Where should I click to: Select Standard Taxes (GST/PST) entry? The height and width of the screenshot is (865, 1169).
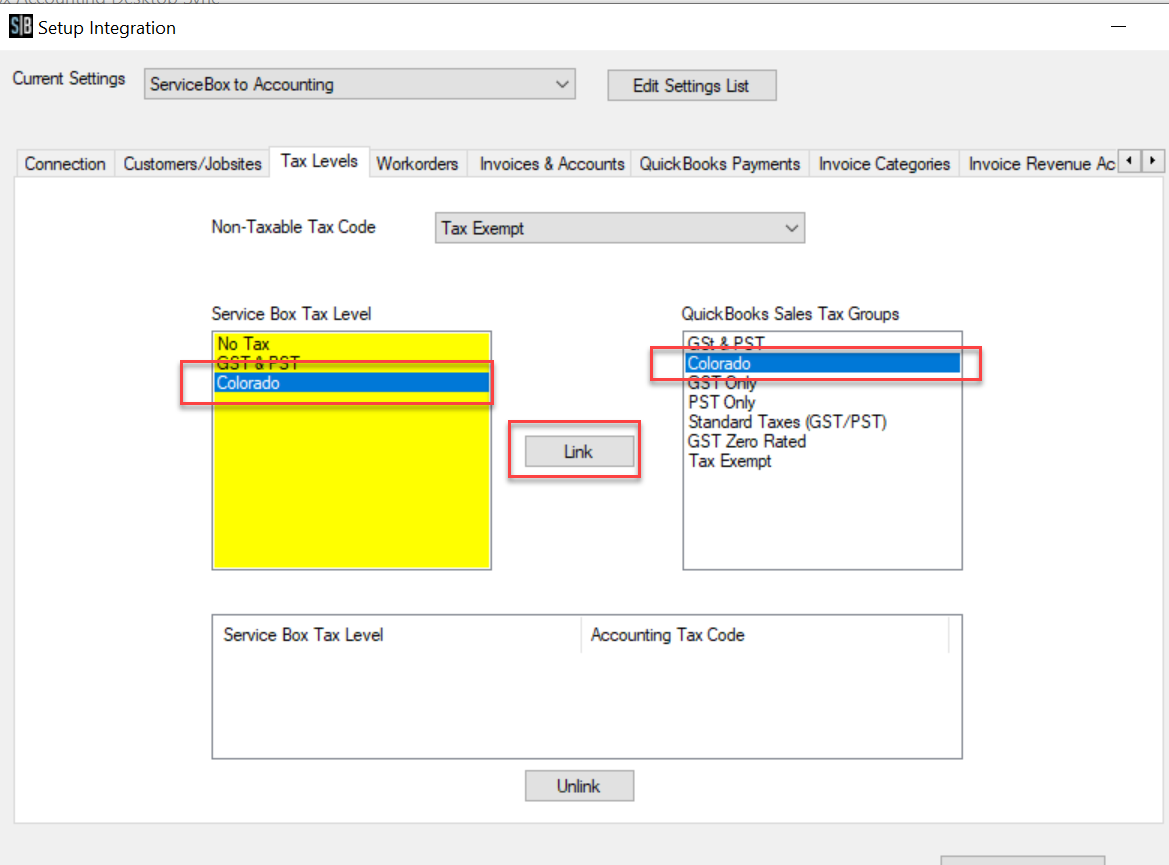tap(822, 421)
